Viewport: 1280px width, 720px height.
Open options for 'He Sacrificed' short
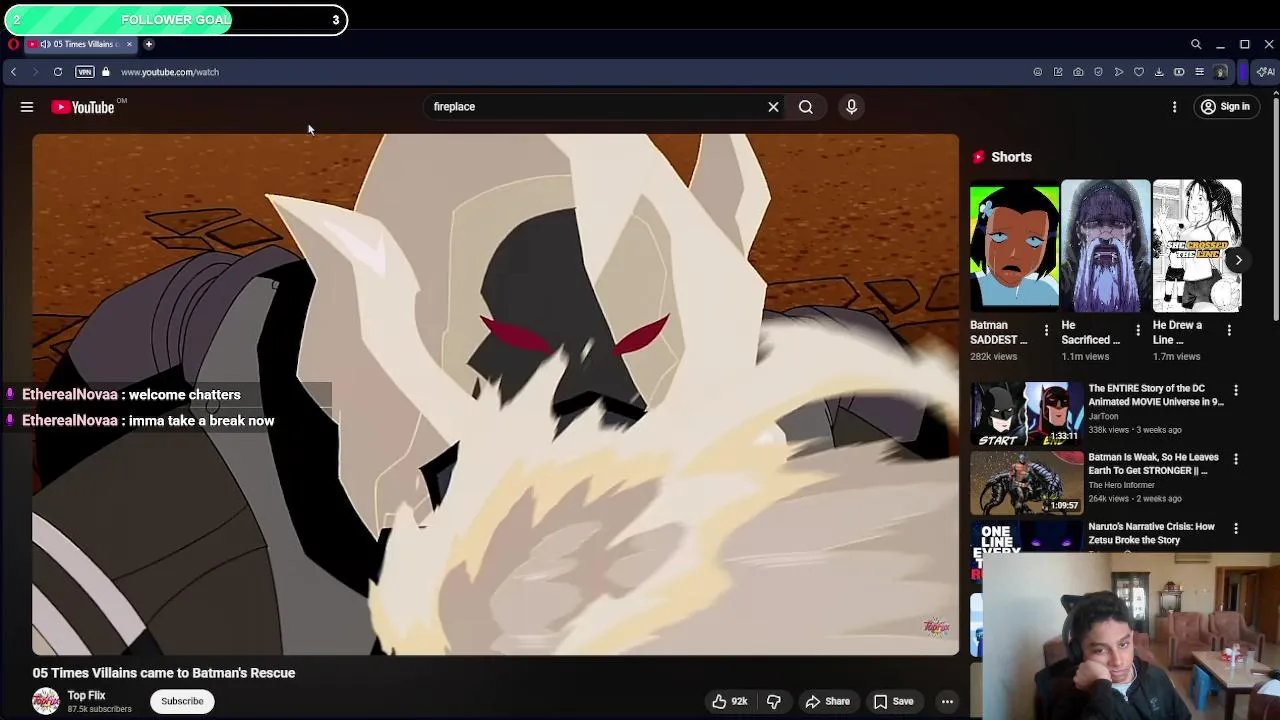click(x=1137, y=330)
